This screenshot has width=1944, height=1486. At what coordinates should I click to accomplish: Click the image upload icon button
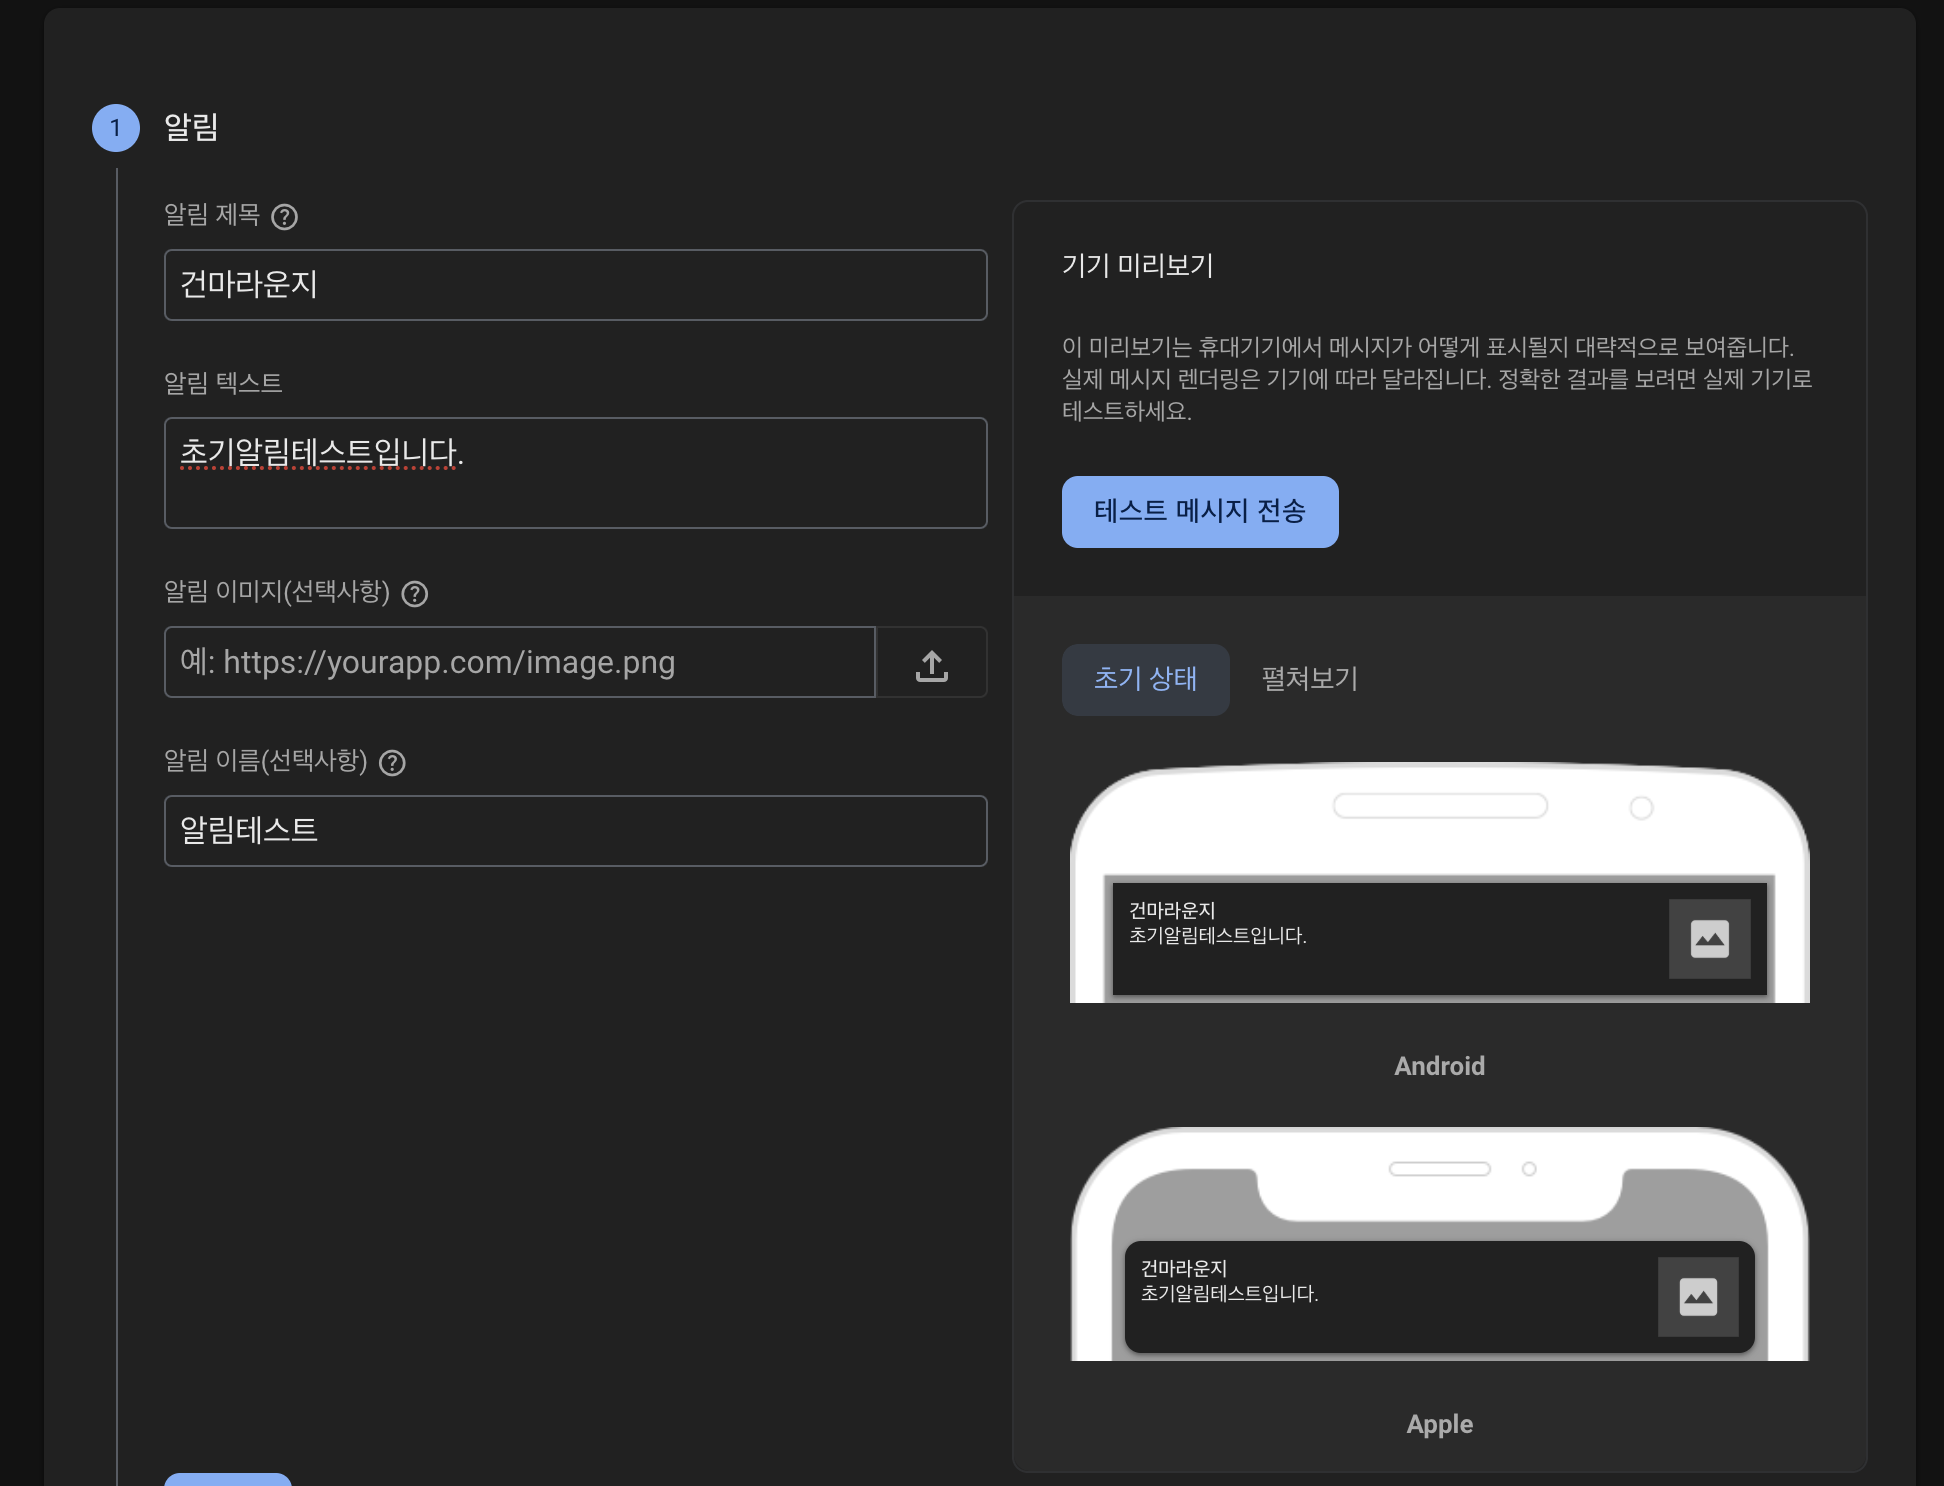coord(931,663)
